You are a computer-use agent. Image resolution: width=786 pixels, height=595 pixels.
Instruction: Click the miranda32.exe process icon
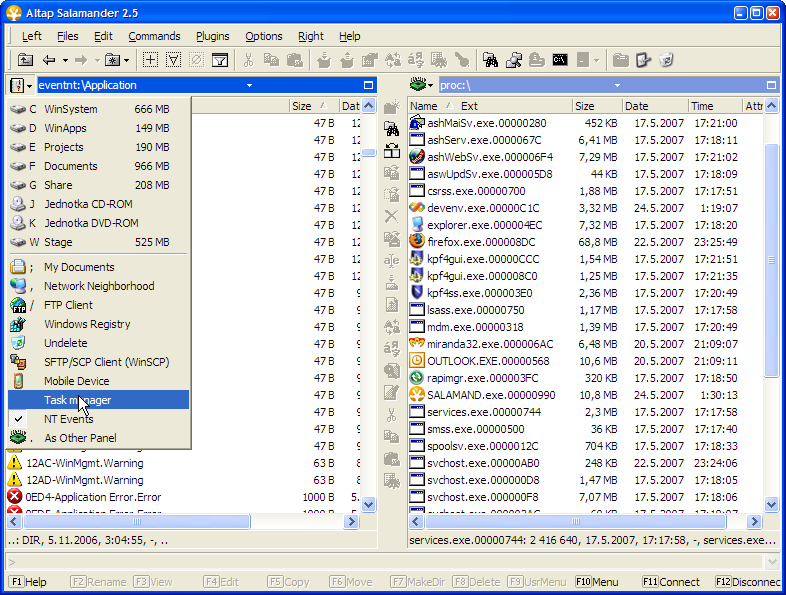[417, 344]
